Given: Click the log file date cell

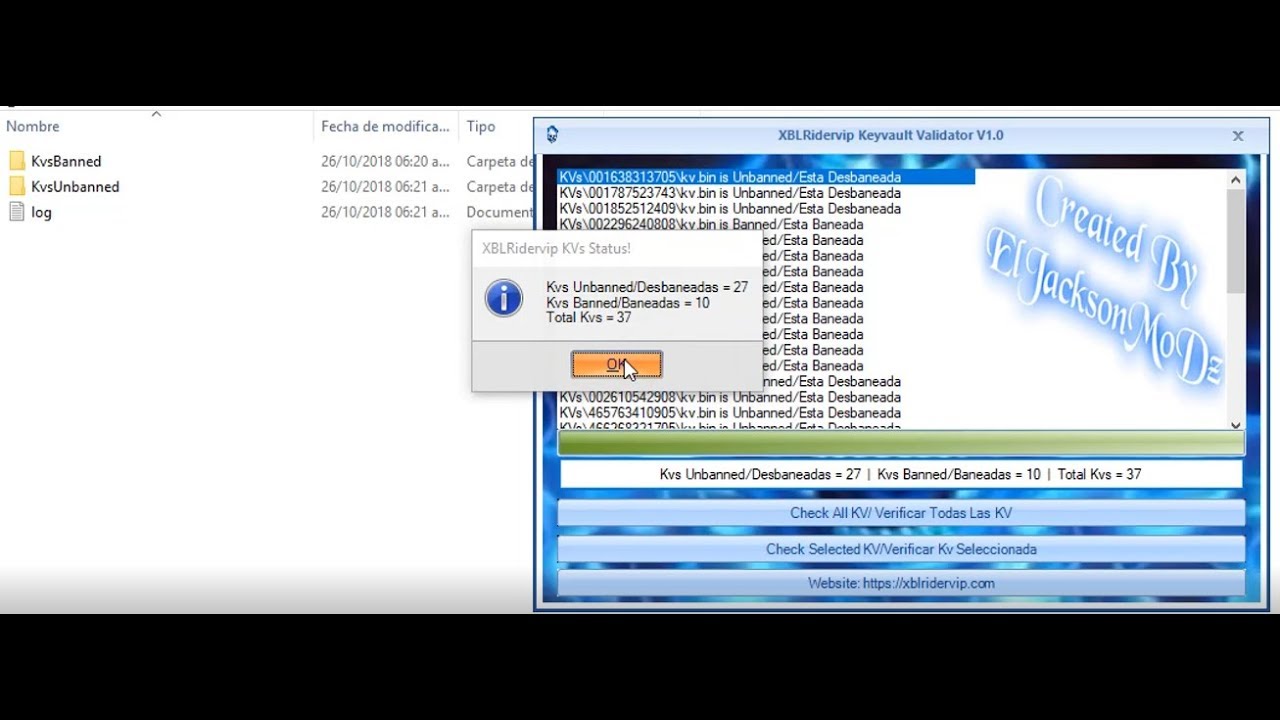Looking at the screenshot, I should (x=385, y=212).
